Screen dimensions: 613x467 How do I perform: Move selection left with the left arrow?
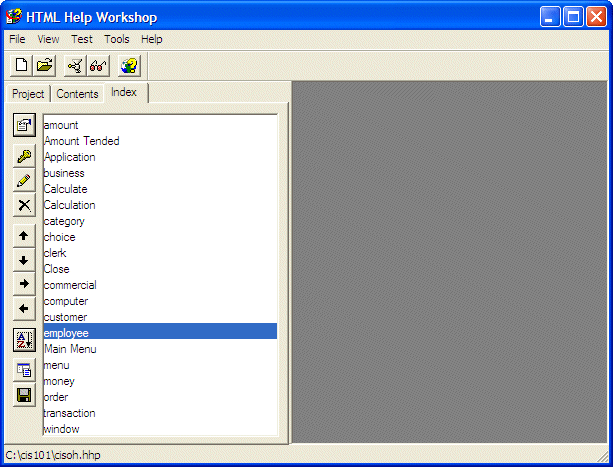24,308
